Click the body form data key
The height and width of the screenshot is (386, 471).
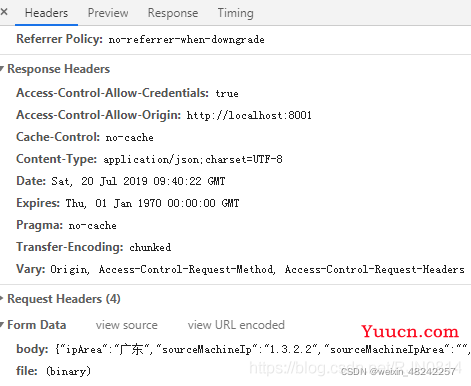coord(32,349)
